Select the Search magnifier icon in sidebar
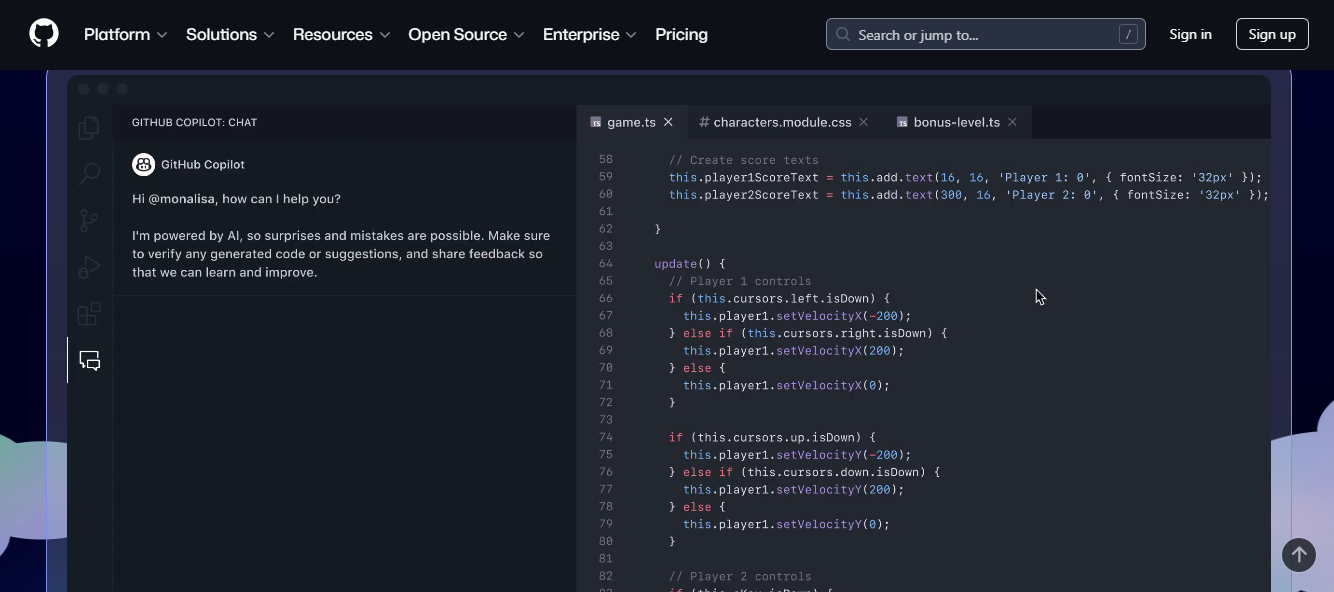The width and height of the screenshot is (1334, 592). coord(89,174)
